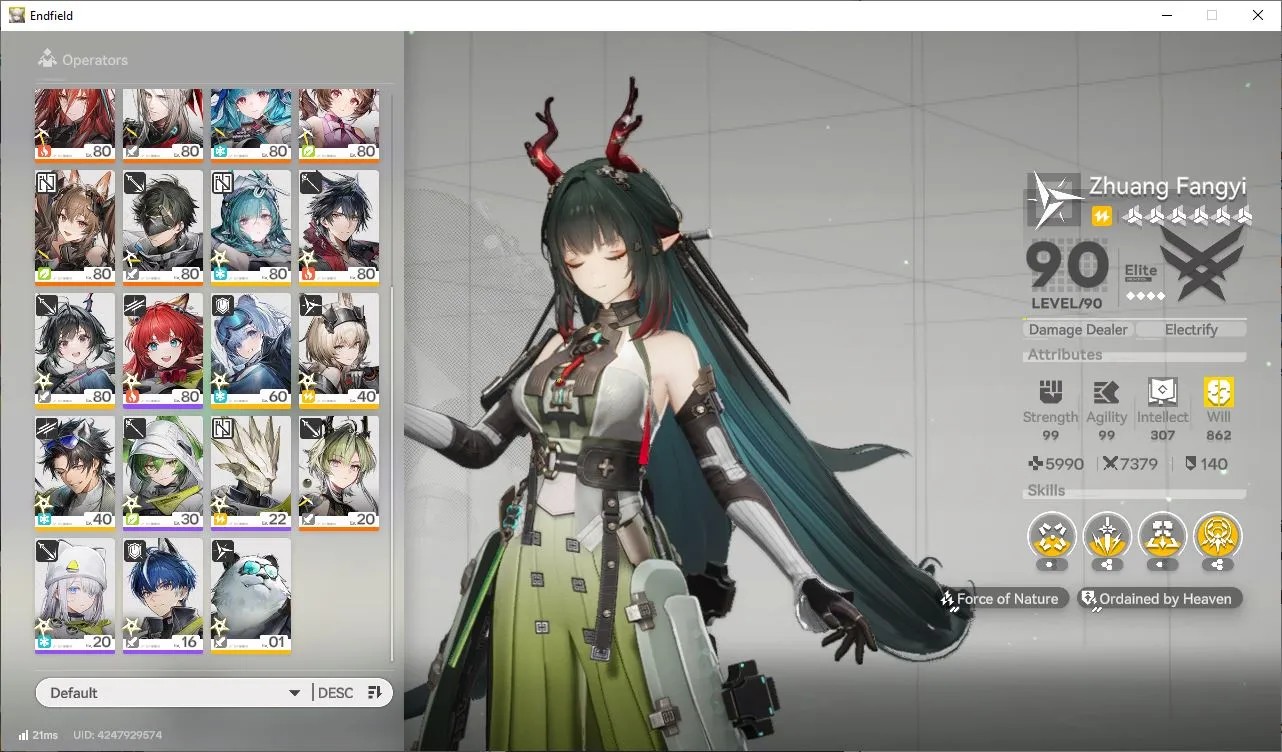Click the DESC sort button
The width and height of the screenshot is (1282, 752).
pyautogui.click(x=335, y=693)
